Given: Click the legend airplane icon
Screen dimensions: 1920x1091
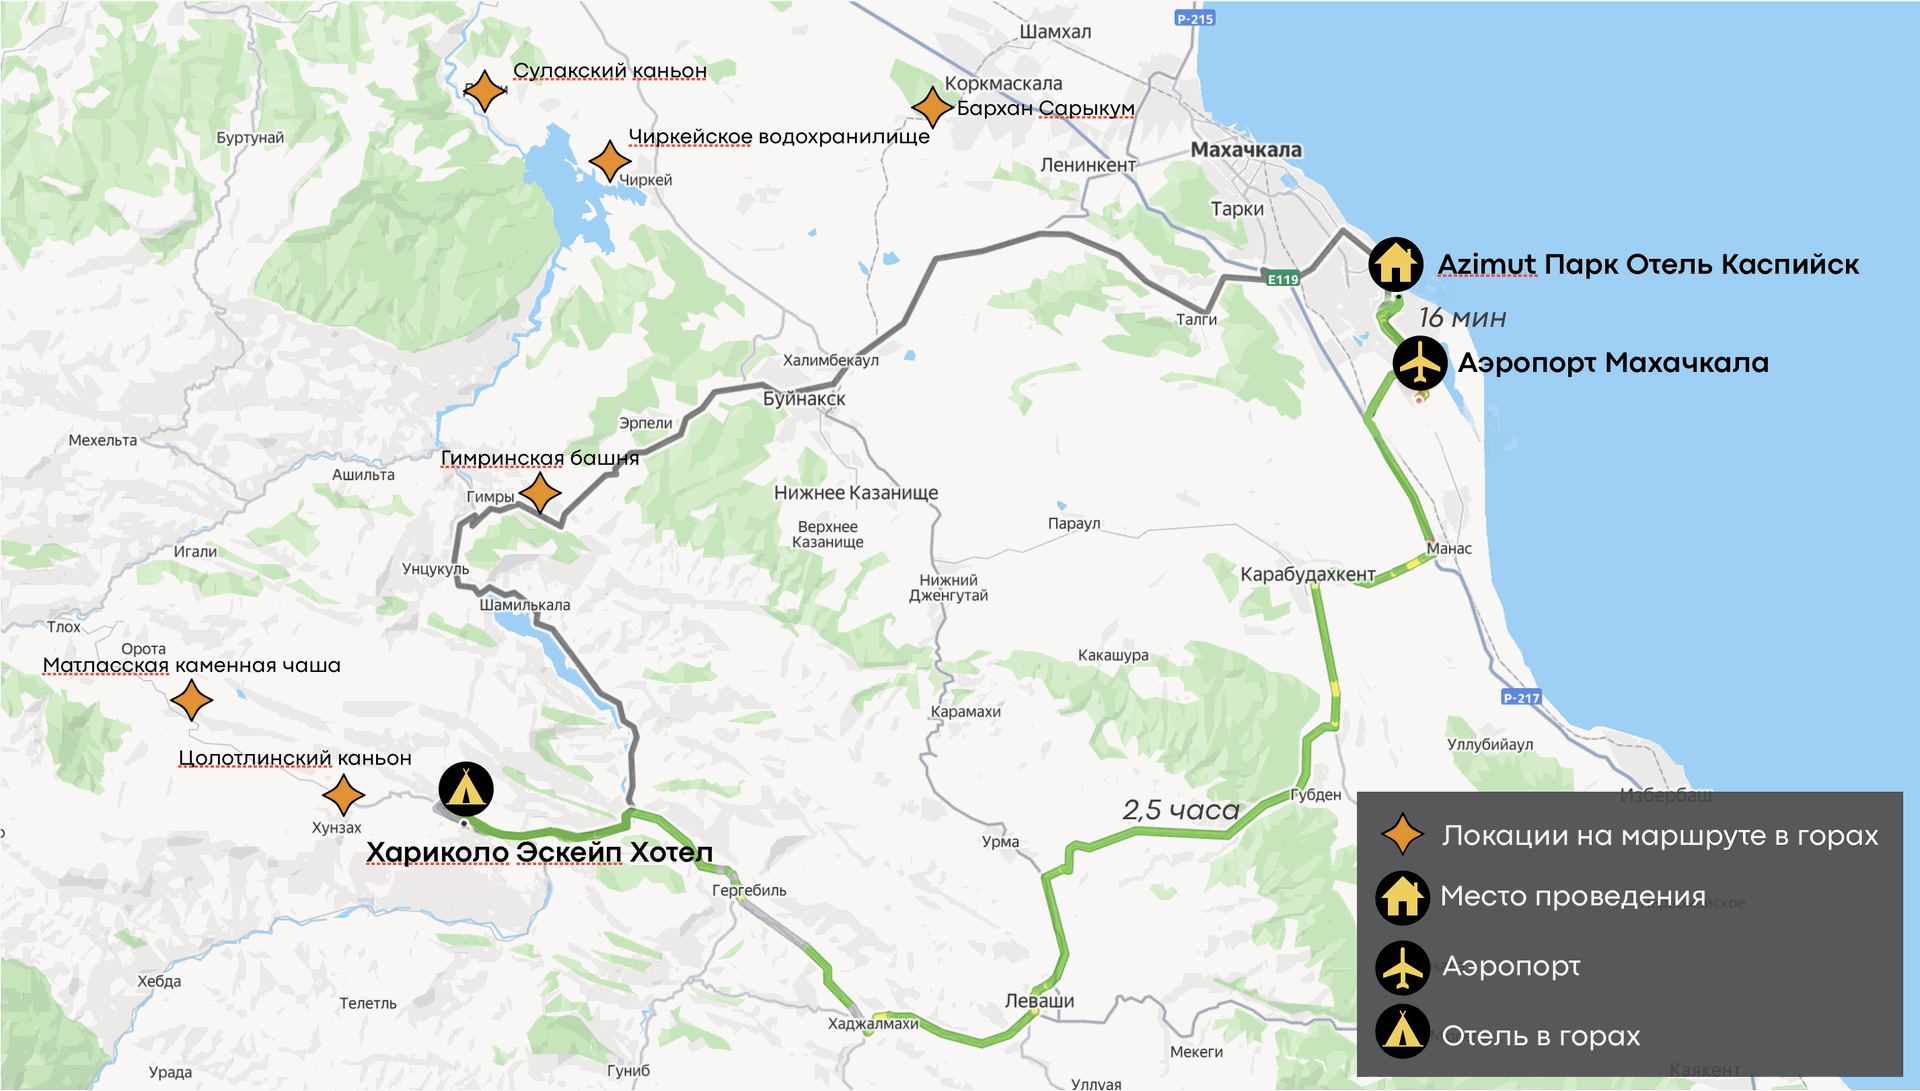Looking at the screenshot, I should tap(1402, 967).
